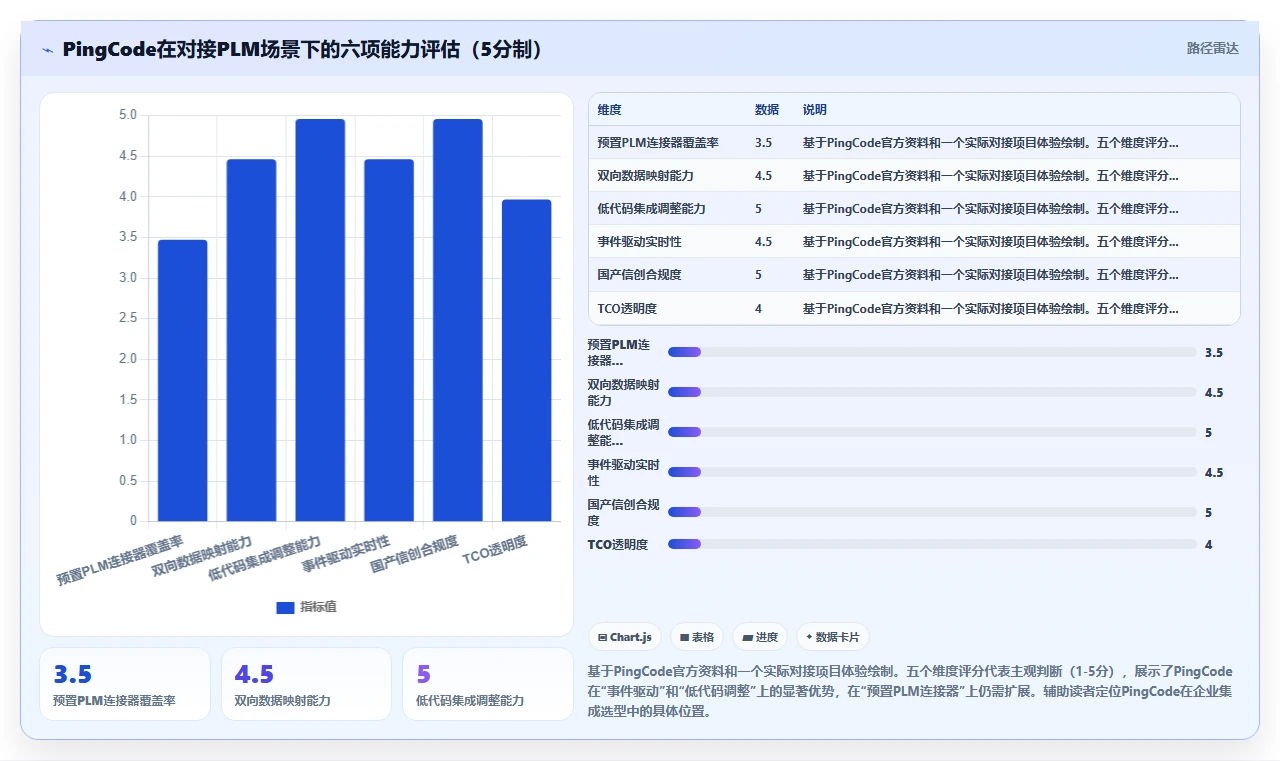The width and height of the screenshot is (1280, 761).
Task: Select table row TCO透明度
Action: point(914,308)
